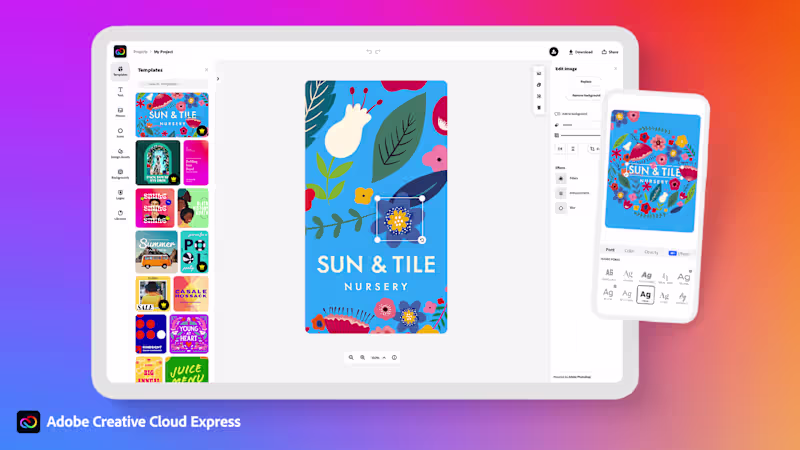Screen dimensions: 800x450
Task: Select the highlighted bold Ag font on phone
Action: (645, 295)
